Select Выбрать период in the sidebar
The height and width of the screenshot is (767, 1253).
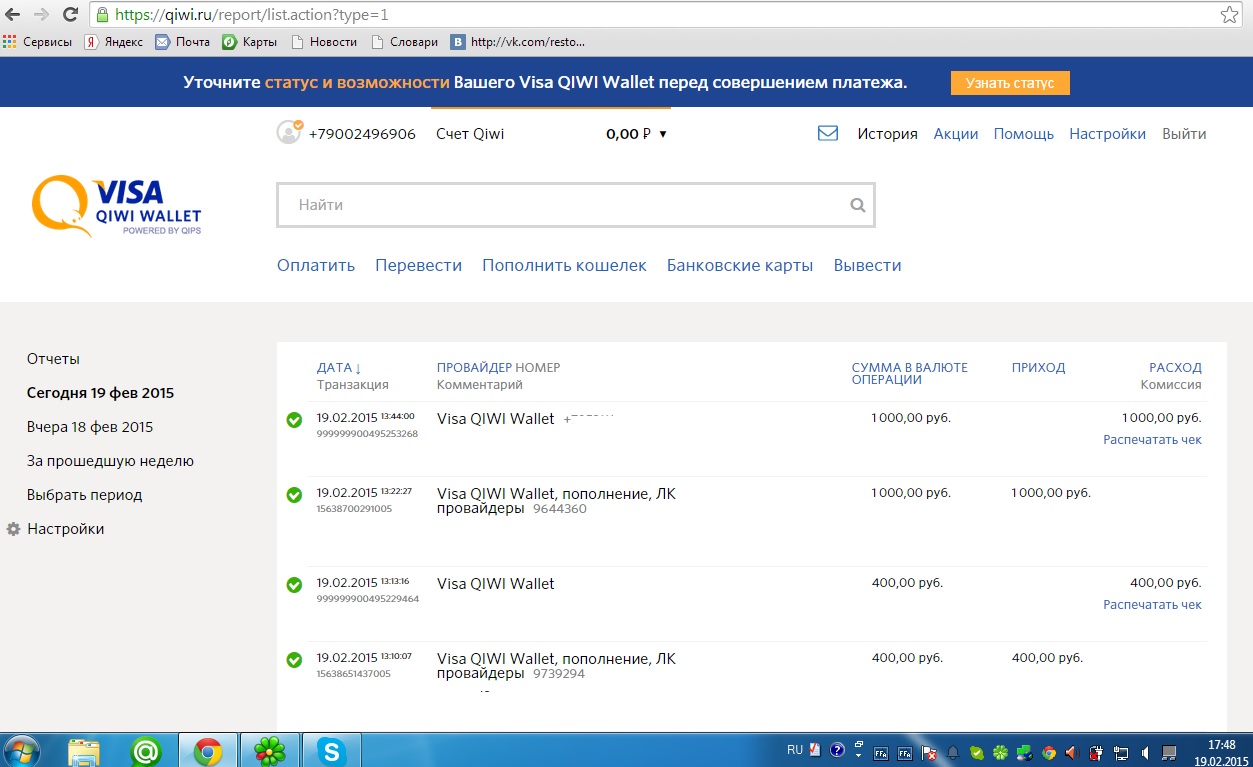85,495
